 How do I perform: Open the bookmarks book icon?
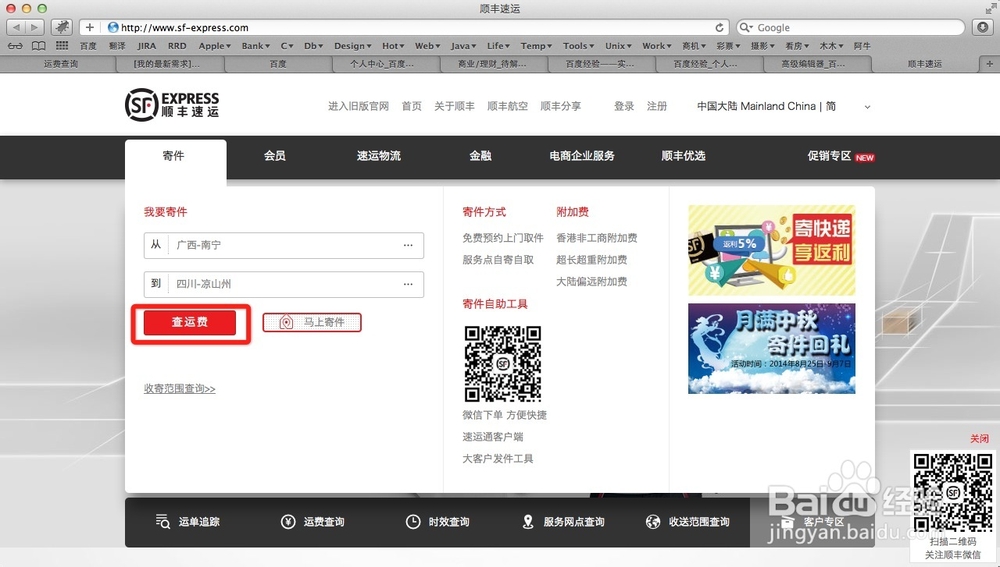39,46
